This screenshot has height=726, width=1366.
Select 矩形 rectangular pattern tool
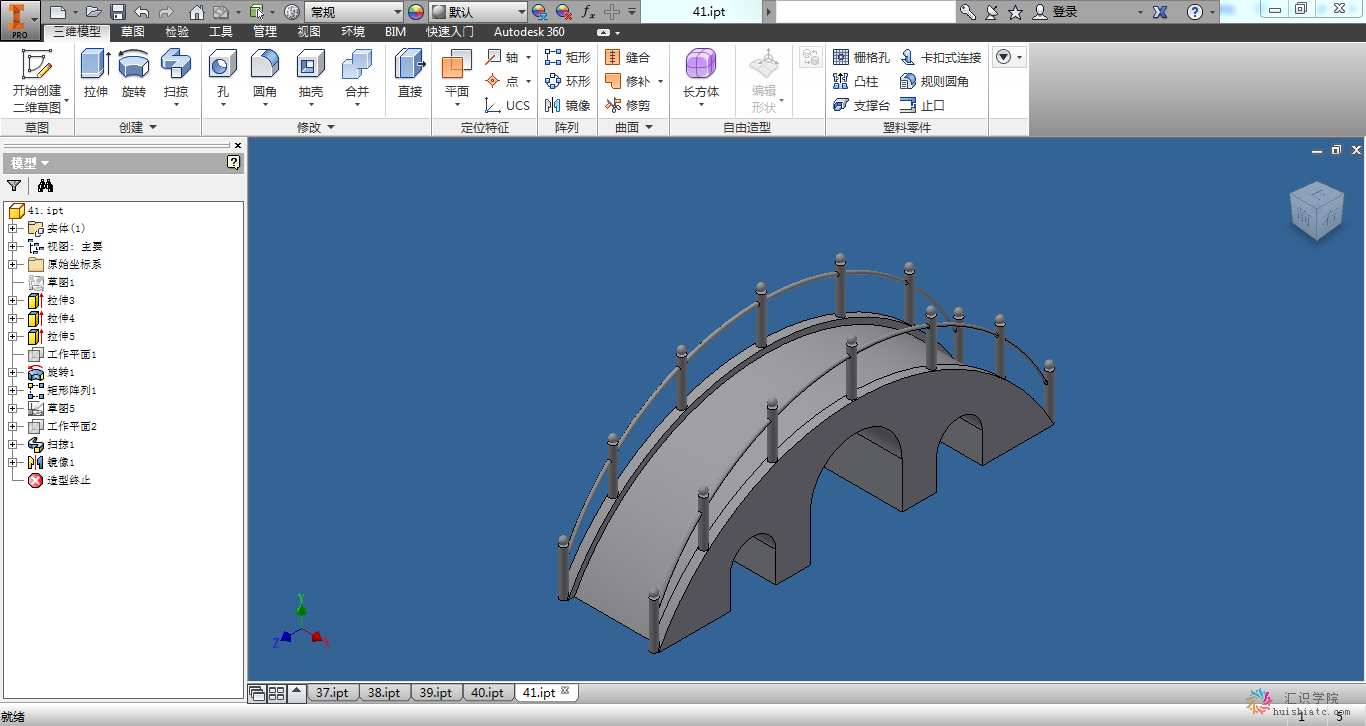567,57
